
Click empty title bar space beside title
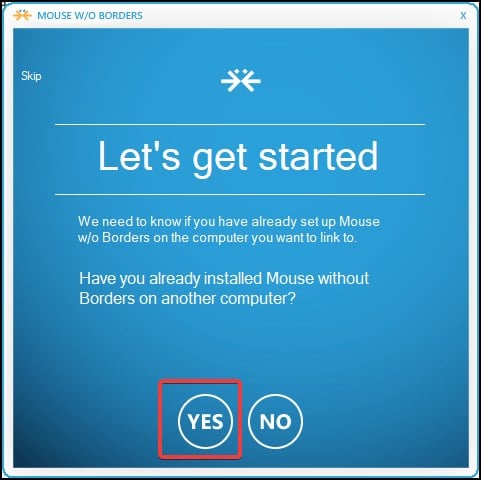(x=300, y=15)
